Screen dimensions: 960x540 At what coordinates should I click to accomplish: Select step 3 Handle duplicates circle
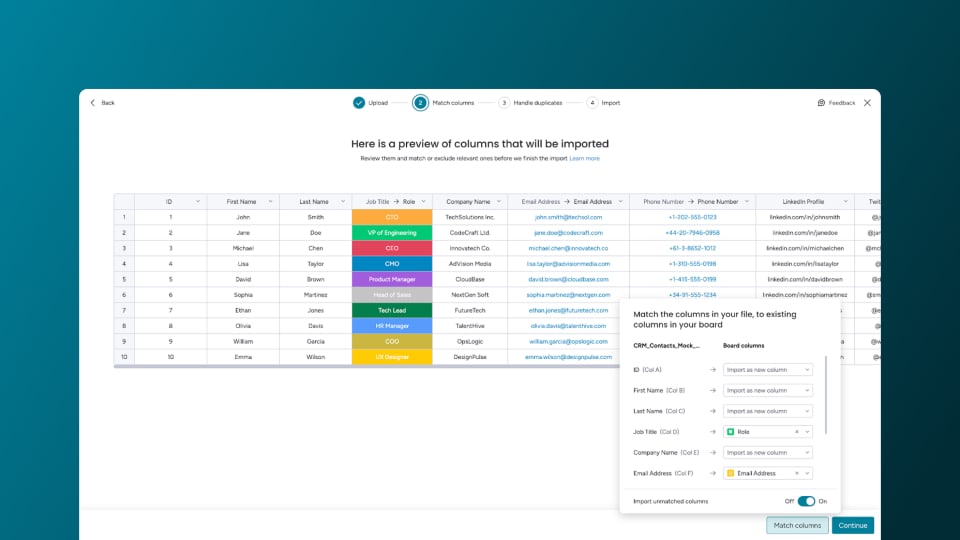(x=504, y=103)
